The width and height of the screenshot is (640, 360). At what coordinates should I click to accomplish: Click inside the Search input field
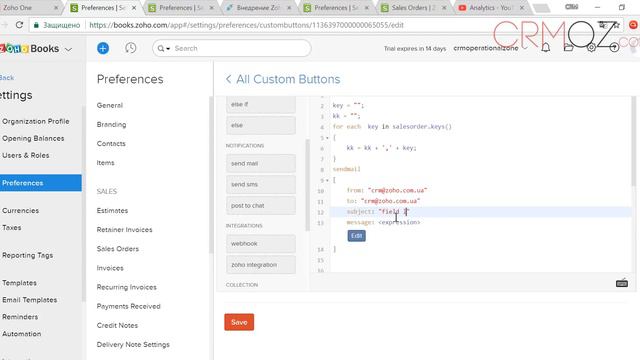[240, 48]
